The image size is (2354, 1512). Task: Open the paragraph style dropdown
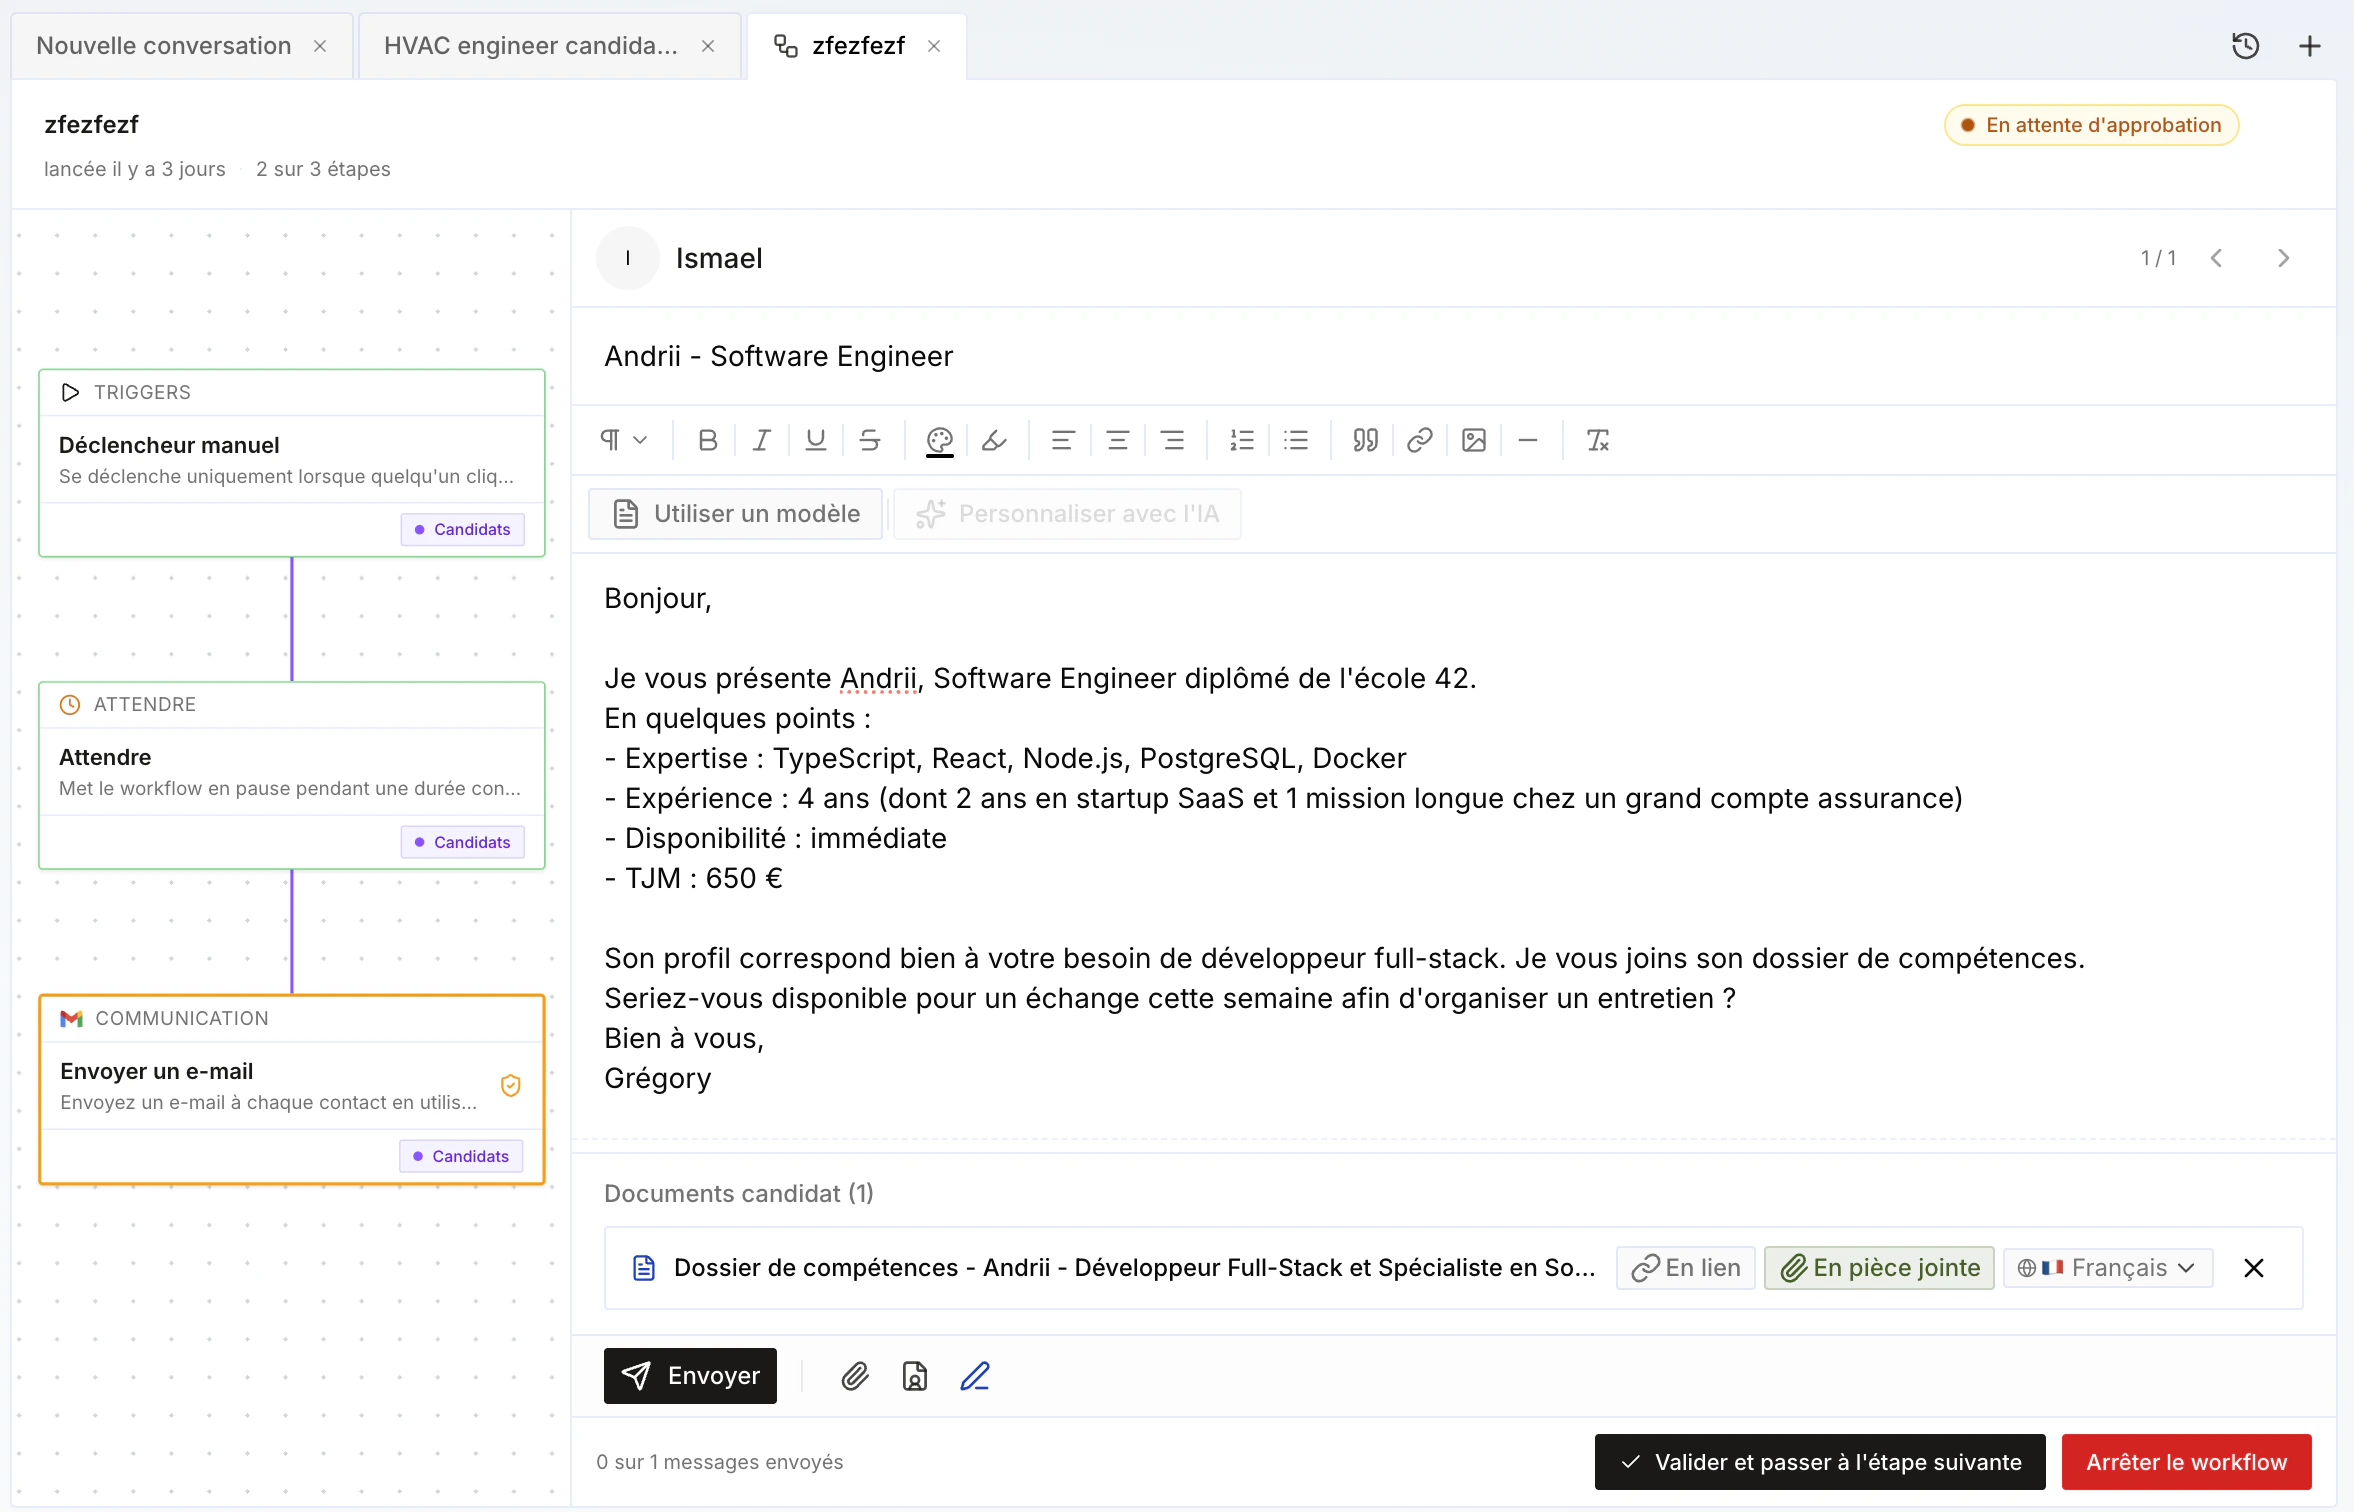[x=624, y=440]
